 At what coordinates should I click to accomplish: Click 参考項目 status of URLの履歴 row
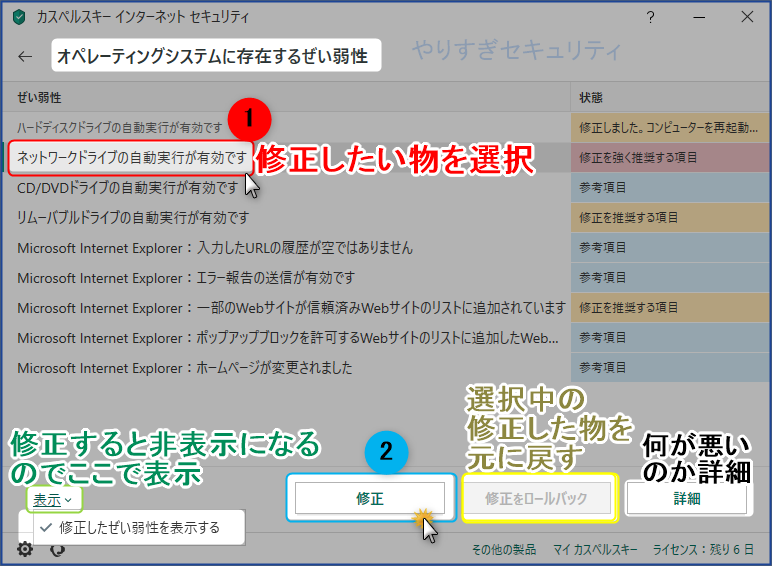pyautogui.click(x=670, y=248)
